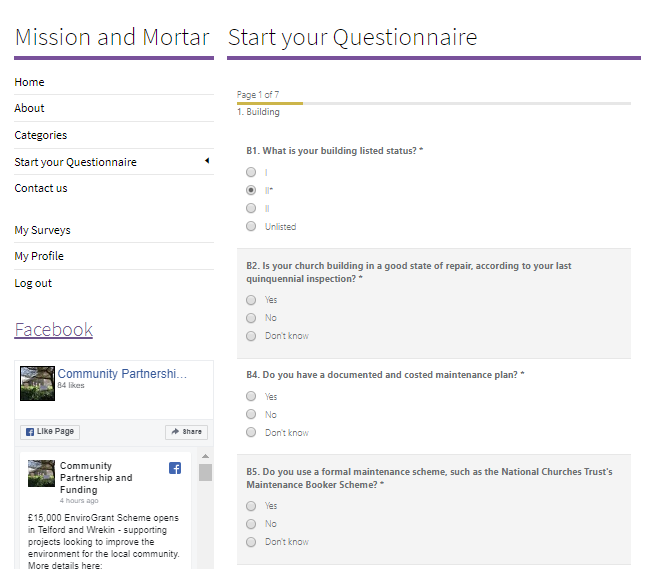662x569 pixels.
Task: Go to Categories in sidebar
Action: click(x=41, y=135)
